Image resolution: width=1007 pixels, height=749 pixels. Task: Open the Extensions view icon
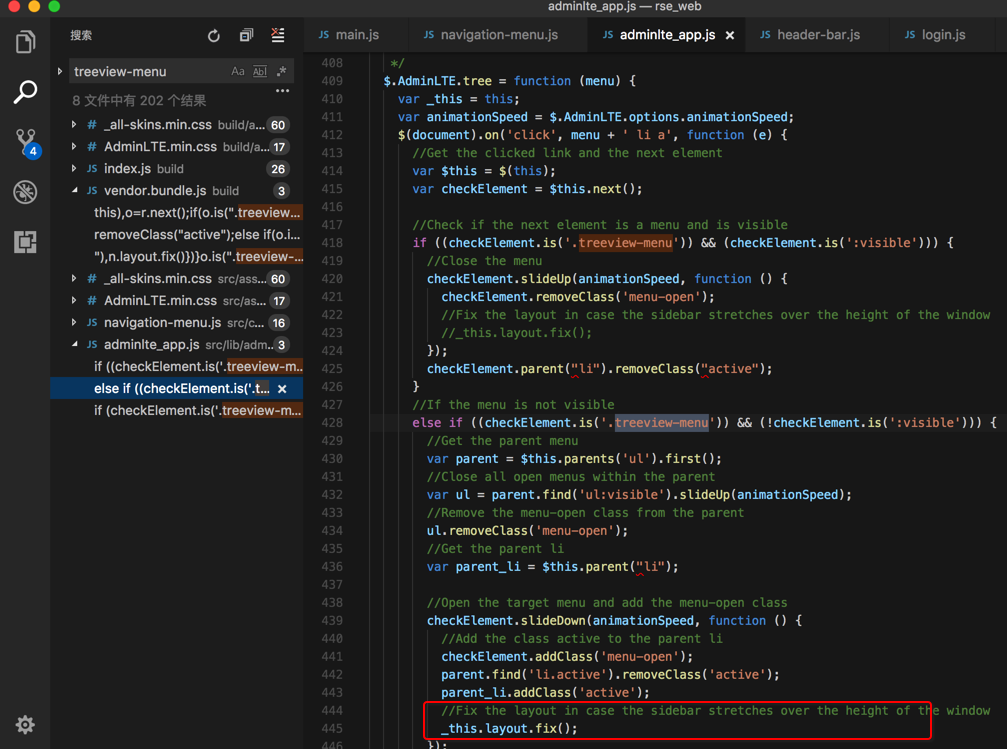tap(25, 242)
